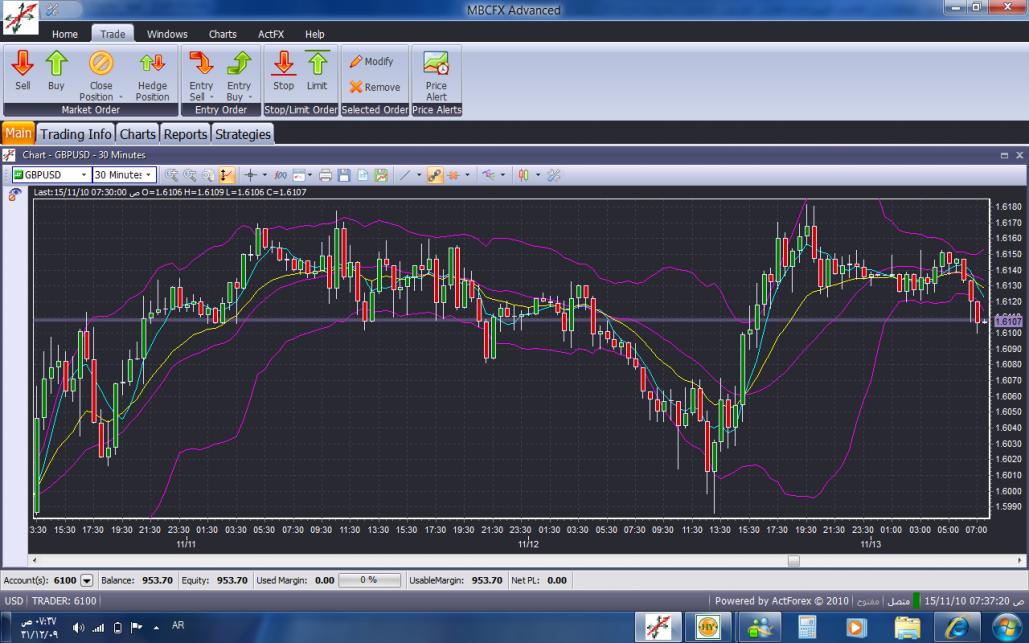
Task: Expand the purple multi-line chart dropdown arrow
Action: [x=503, y=175]
